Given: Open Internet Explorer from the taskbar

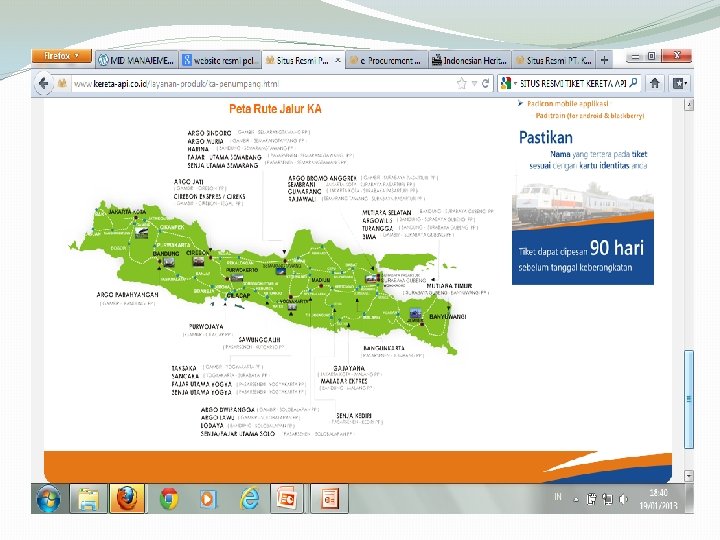Looking at the screenshot, I should (250, 499).
